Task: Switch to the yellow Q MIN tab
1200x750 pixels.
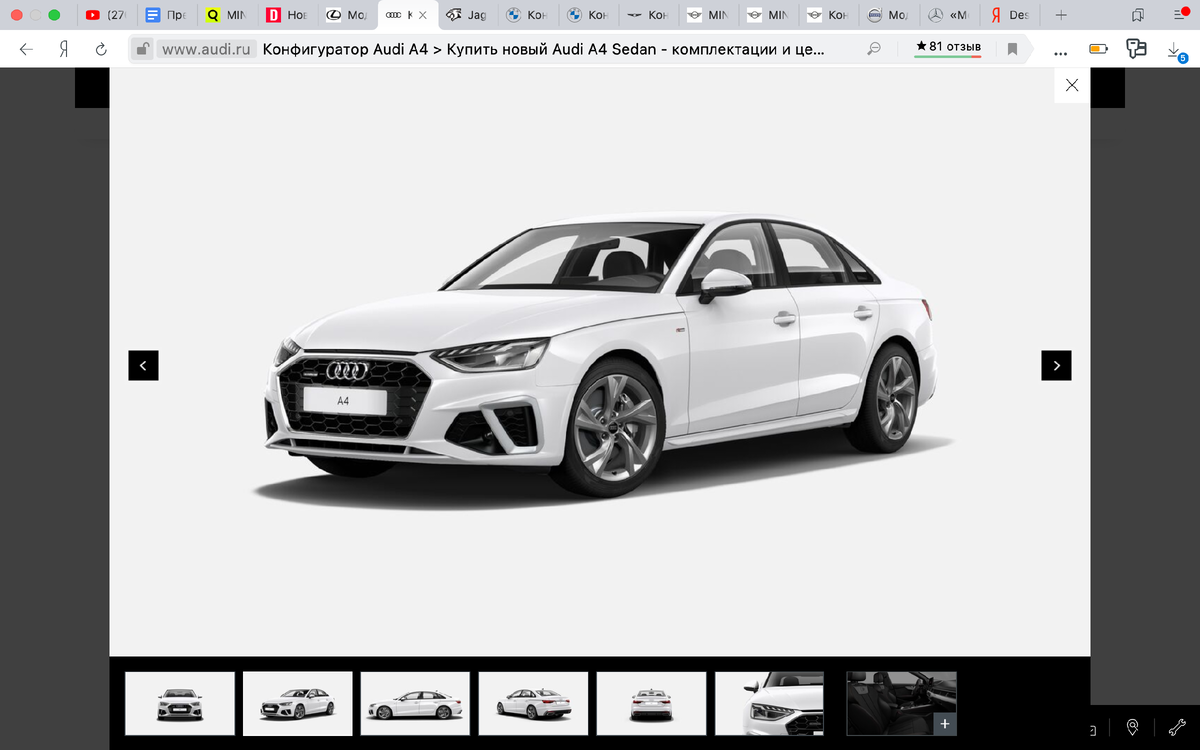Action: coord(225,15)
